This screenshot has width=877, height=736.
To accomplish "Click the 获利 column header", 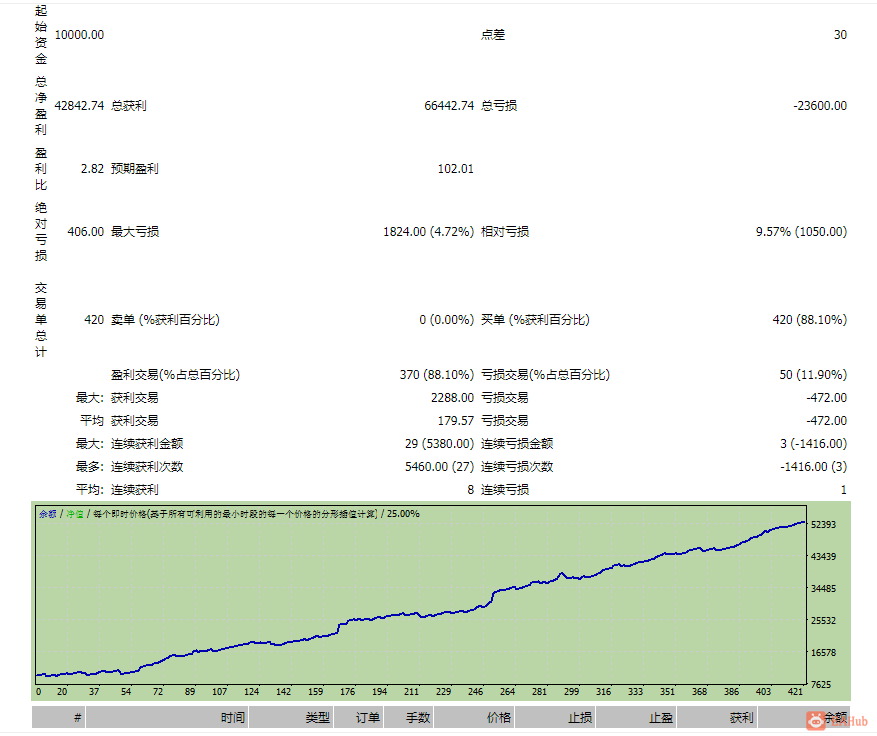I will pyautogui.click(x=718, y=718).
